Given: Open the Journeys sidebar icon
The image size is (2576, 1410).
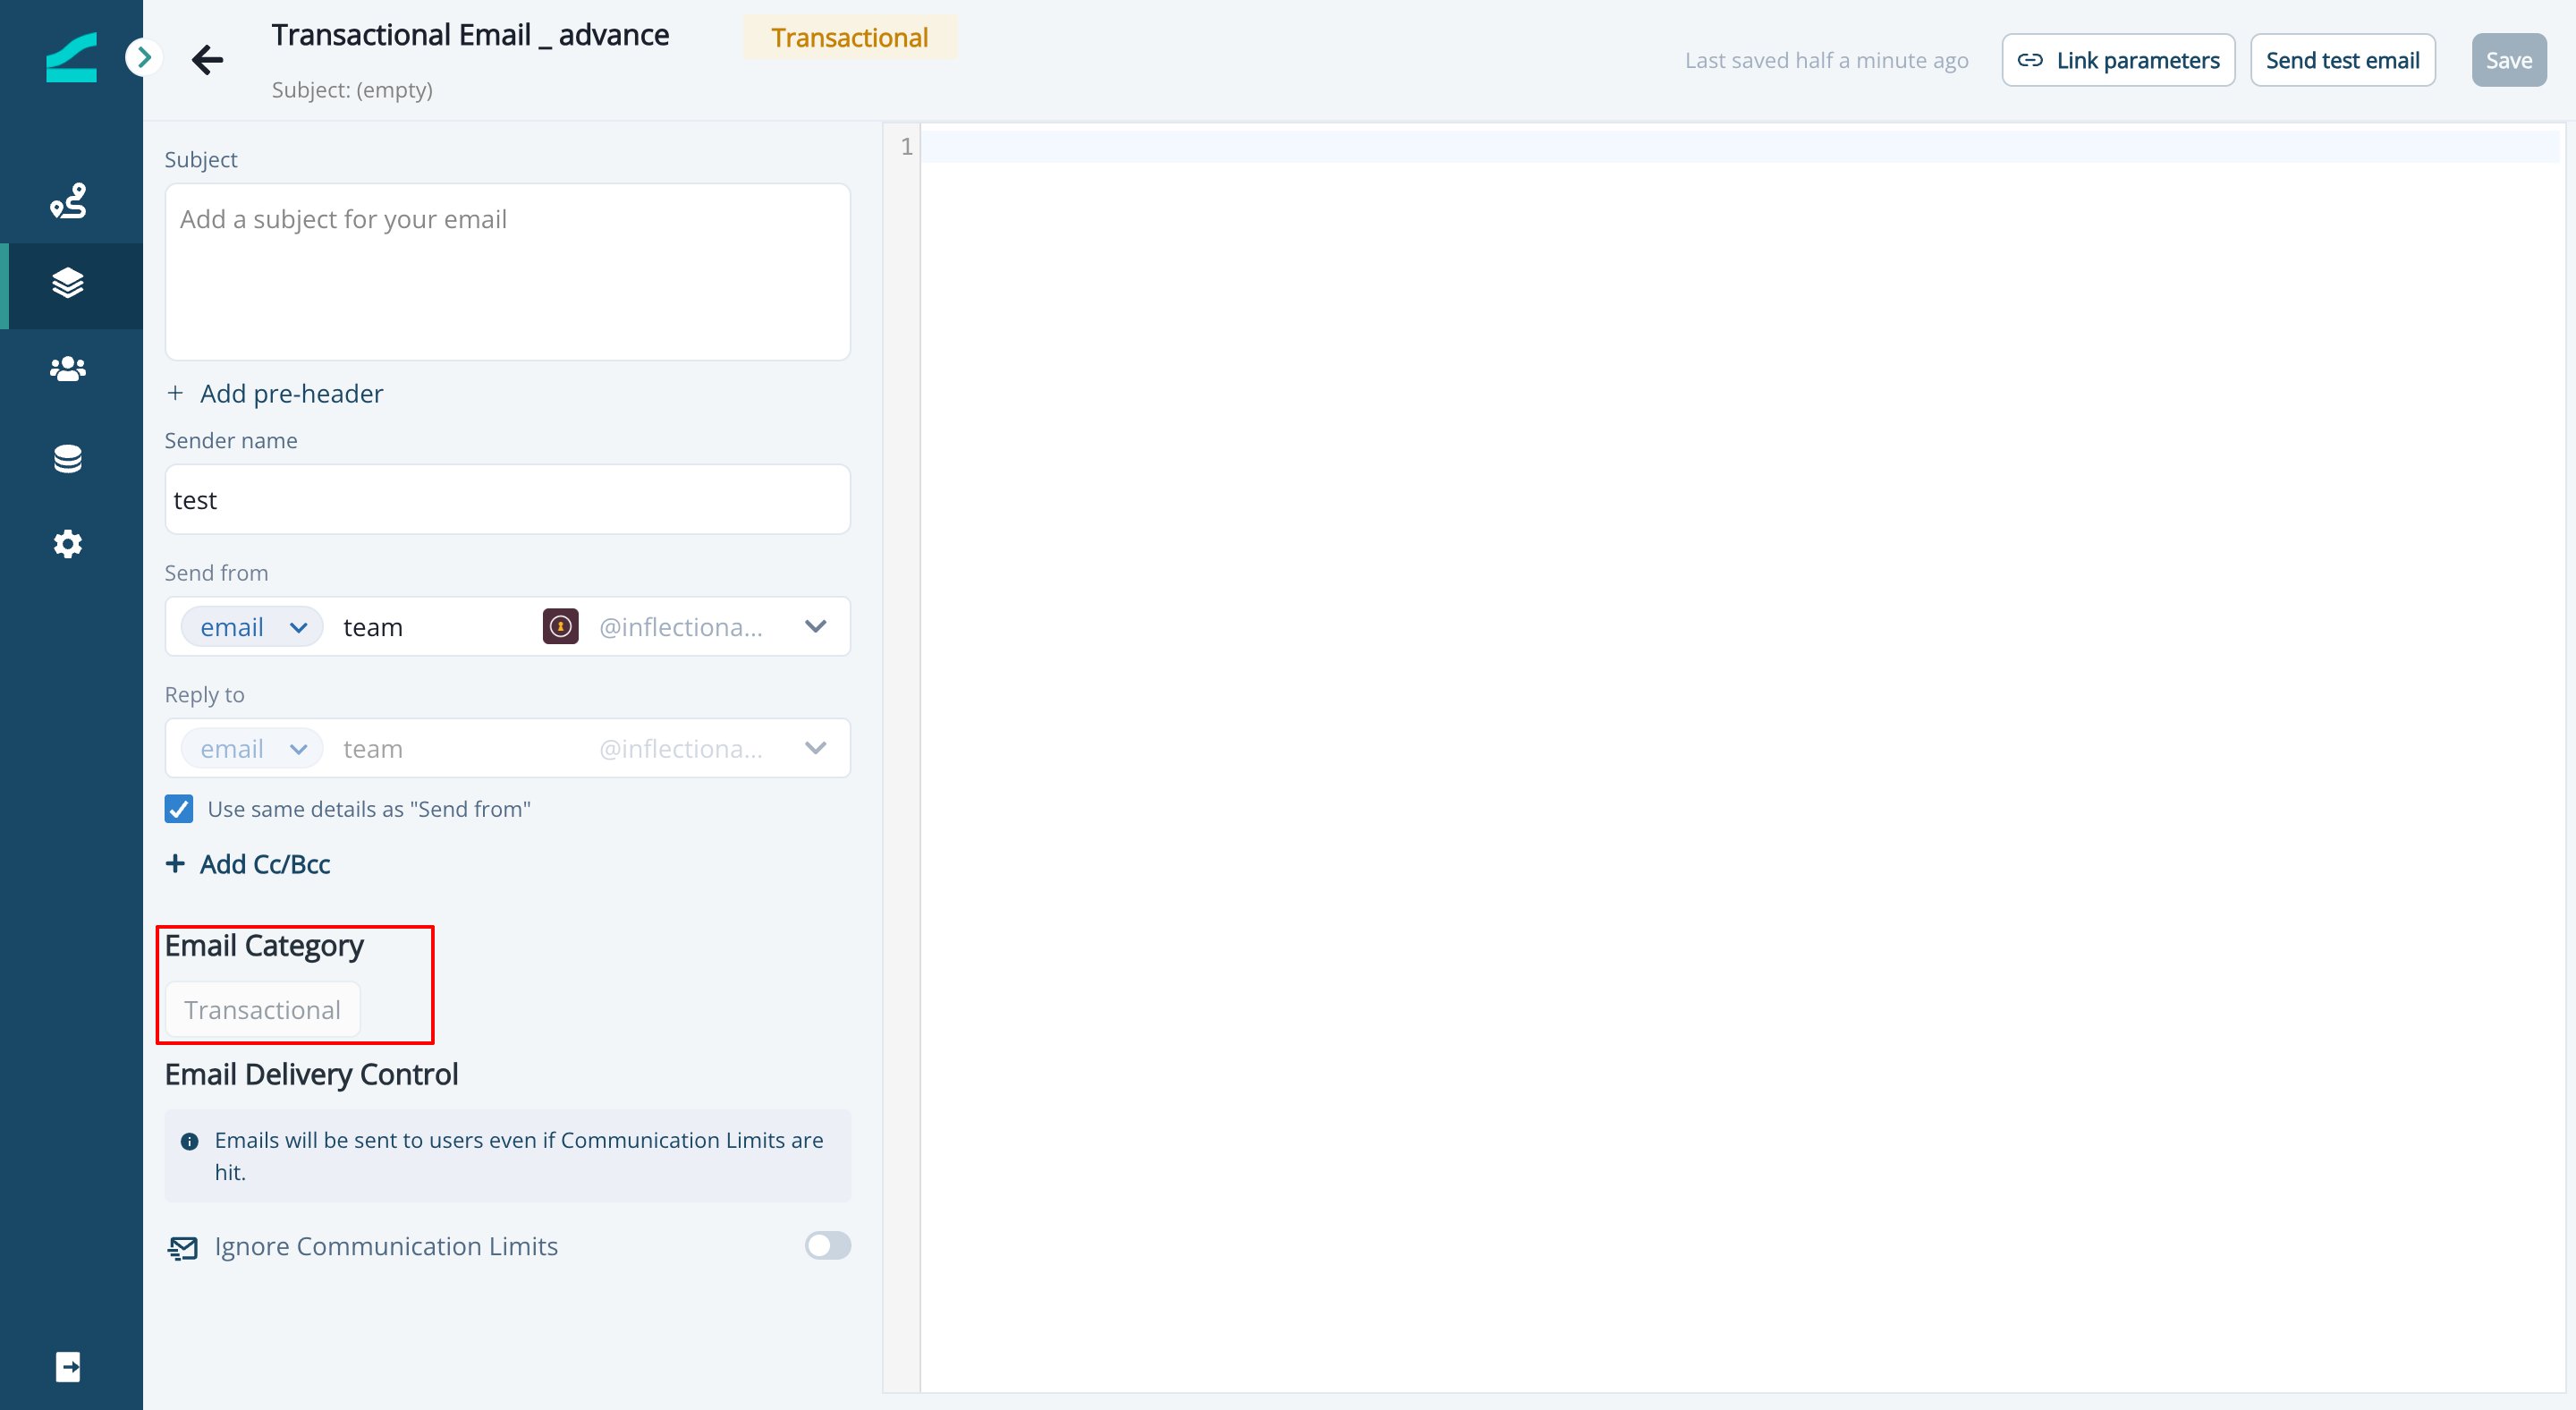Looking at the screenshot, I should 68,201.
